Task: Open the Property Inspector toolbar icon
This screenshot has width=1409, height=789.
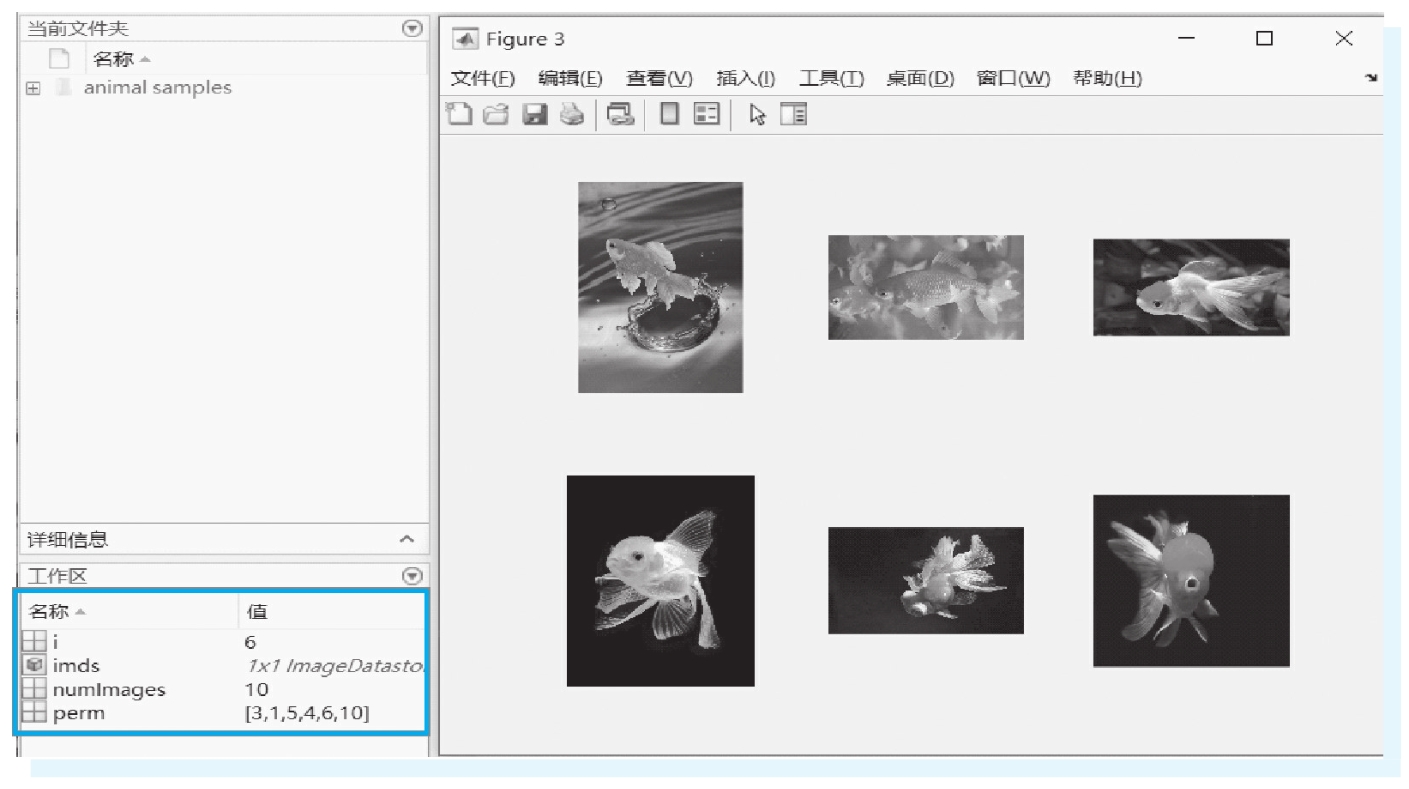Action: click(x=794, y=115)
